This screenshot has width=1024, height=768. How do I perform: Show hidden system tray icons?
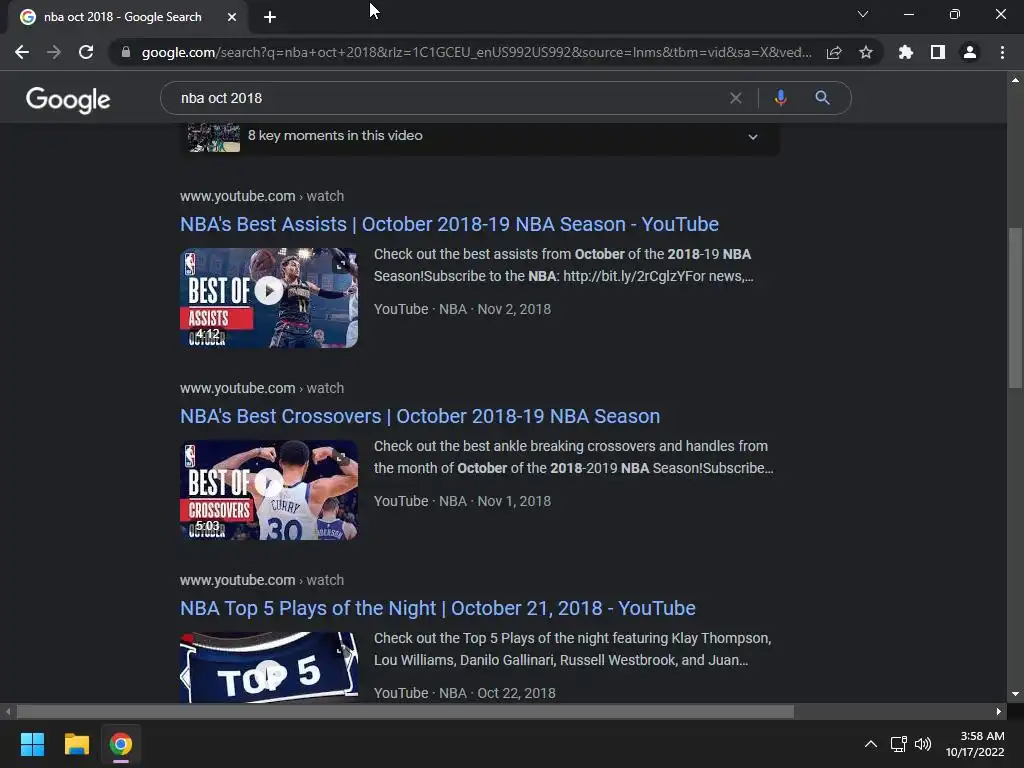pos(871,744)
